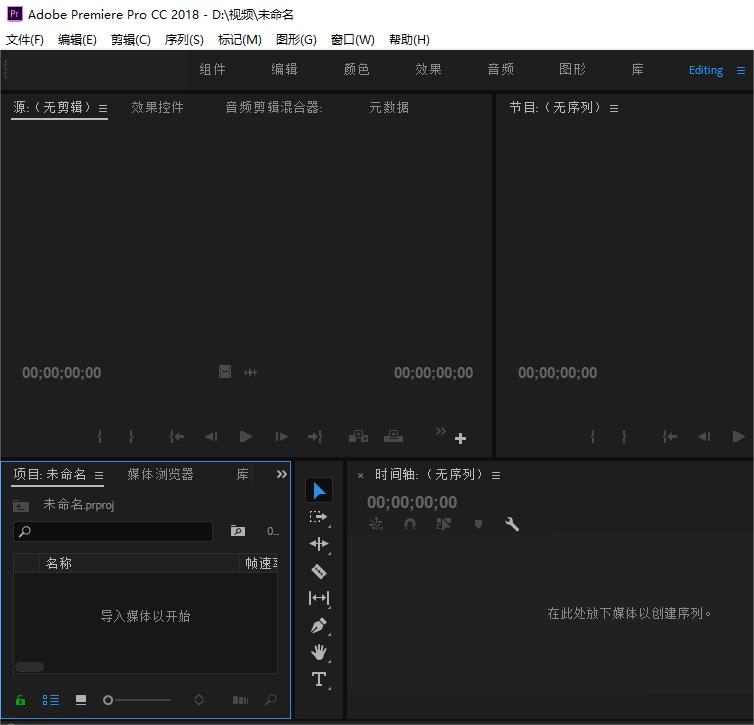Step back one frame in Program monitor

pos(704,437)
